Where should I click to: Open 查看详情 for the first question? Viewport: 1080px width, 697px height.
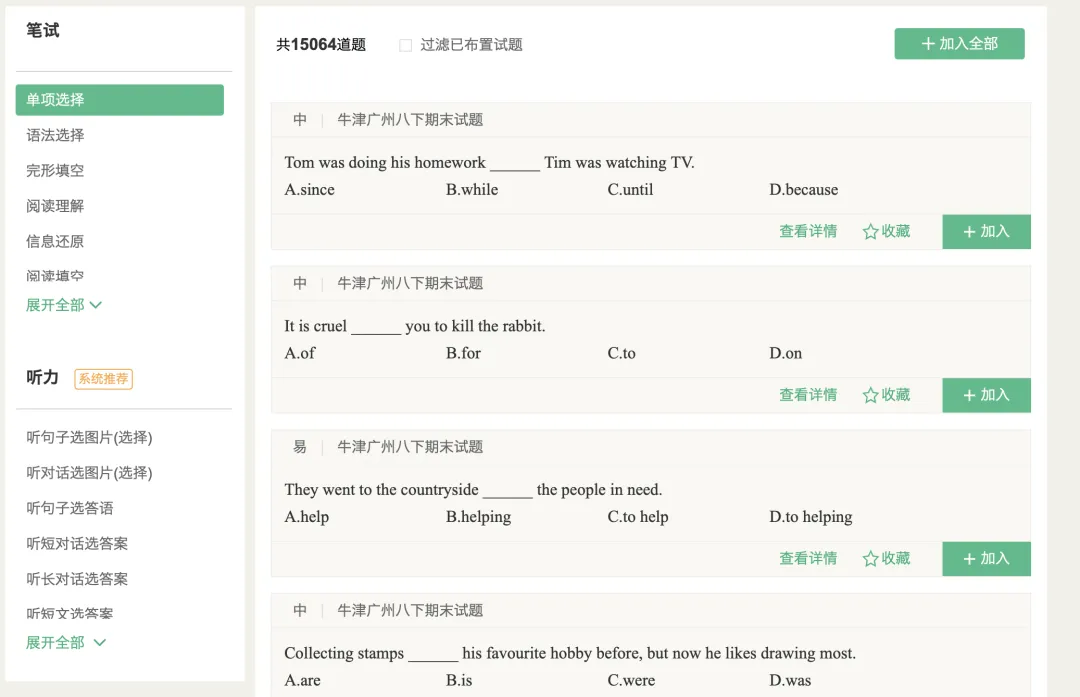808,231
